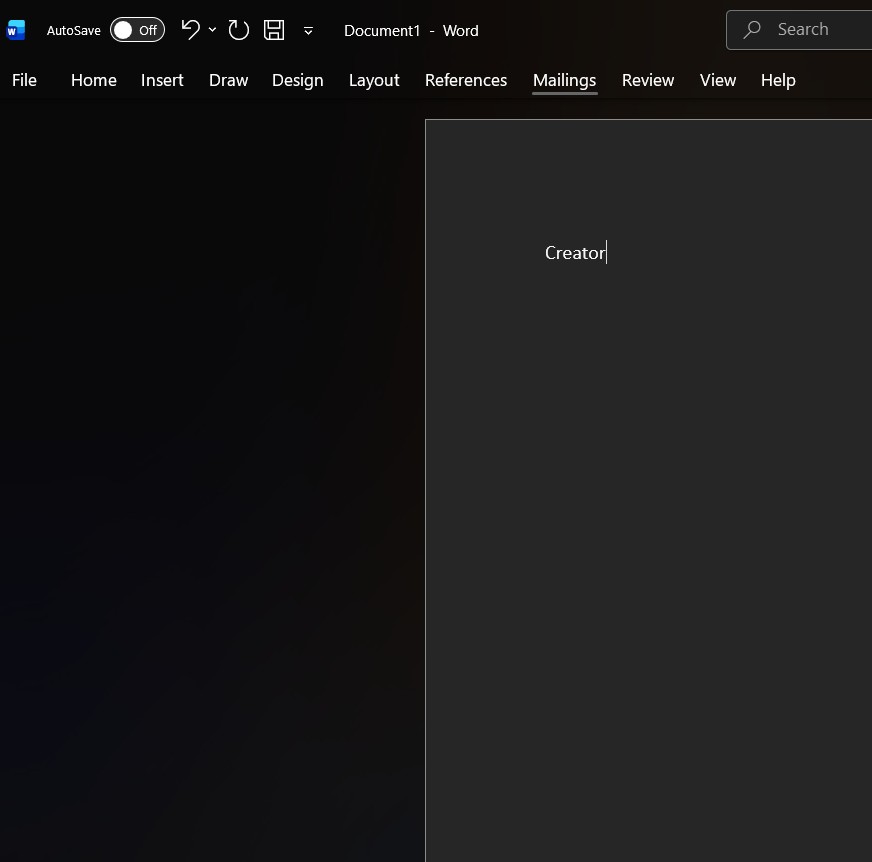
Task: Open the Insert ribbon tab
Action: 162,80
